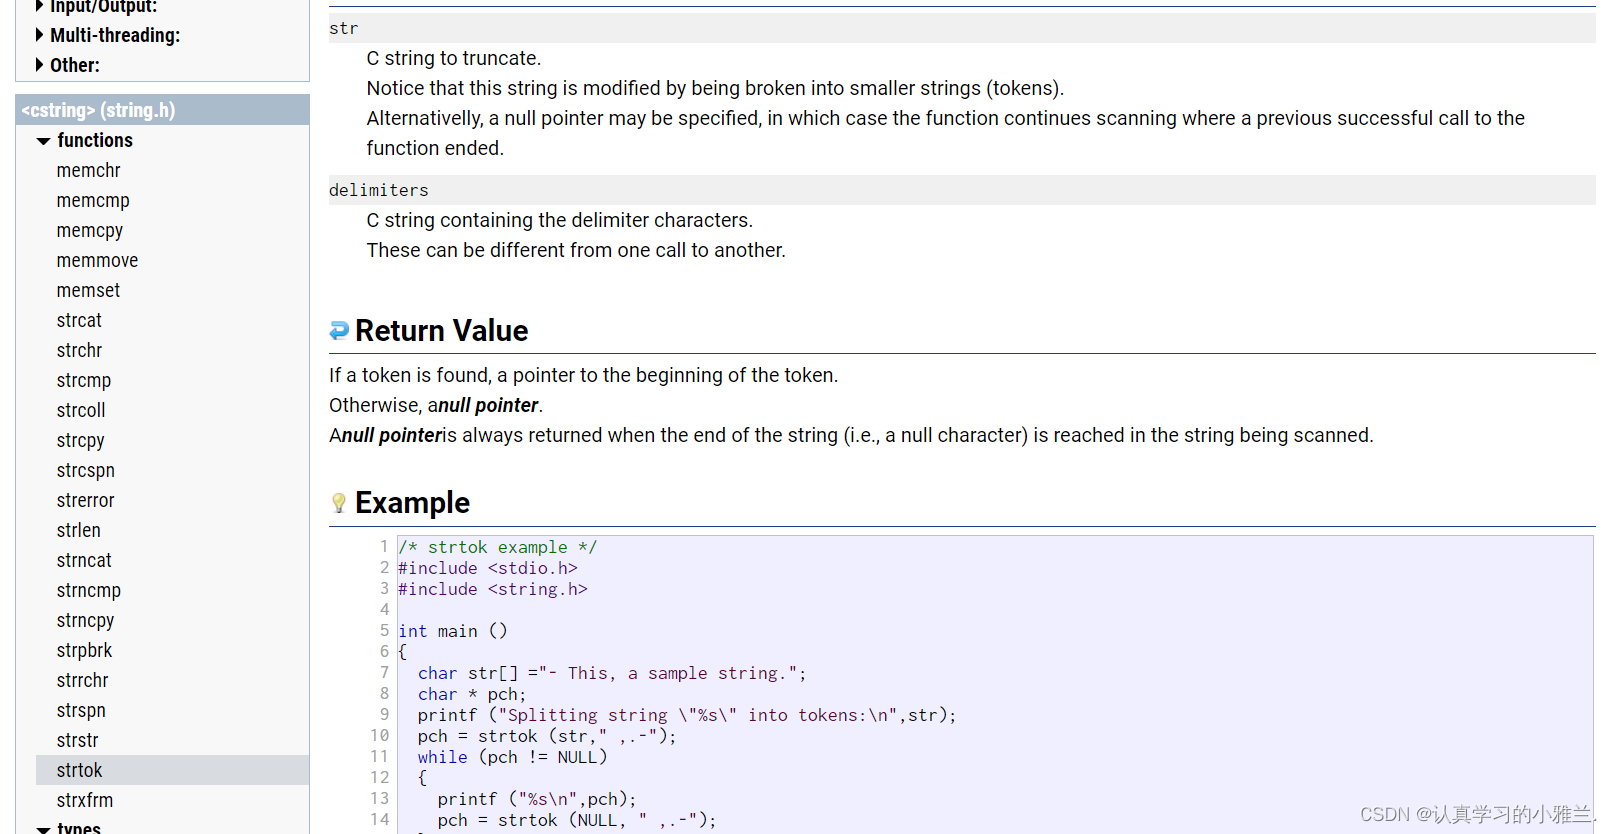This screenshot has height=834, width=1612.
Task: Collapse the functions tree list
Action: [x=44, y=141]
